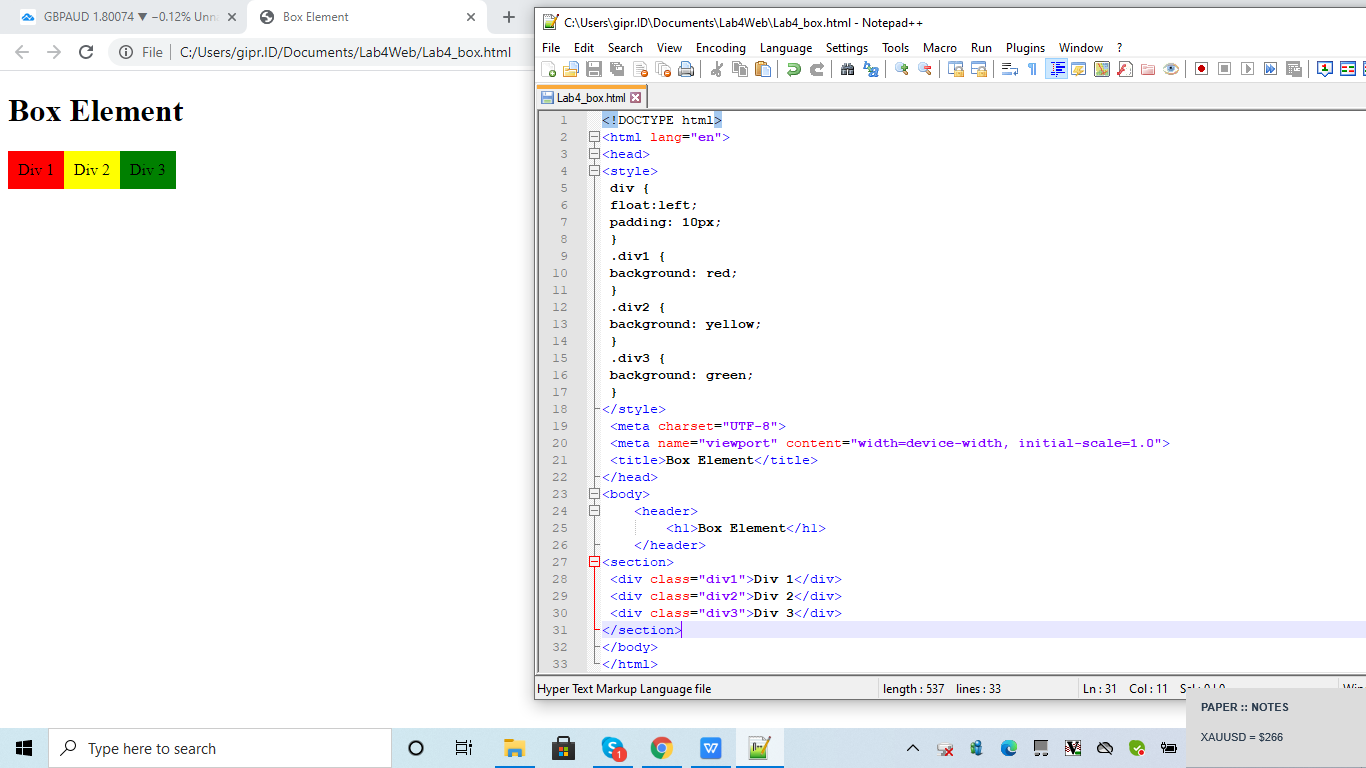Collapse the section element code fold
This screenshot has height=768, width=1366.
click(x=594, y=561)
